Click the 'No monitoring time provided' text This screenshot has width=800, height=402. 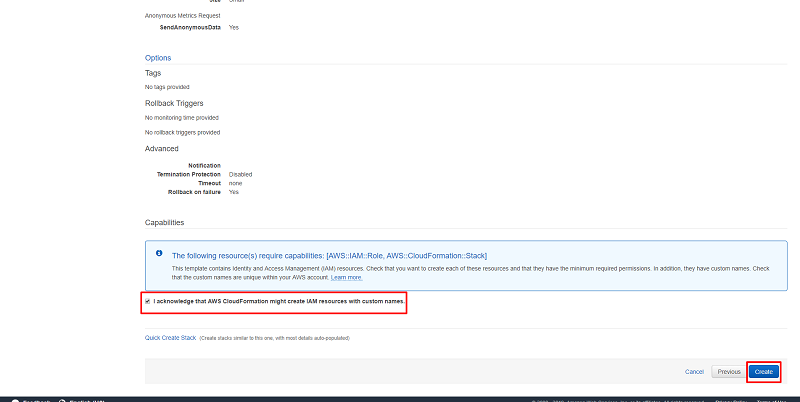click(182, 118)
